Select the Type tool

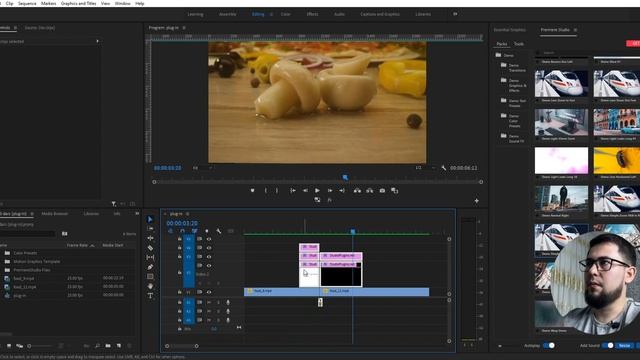(x=150, y=296)
